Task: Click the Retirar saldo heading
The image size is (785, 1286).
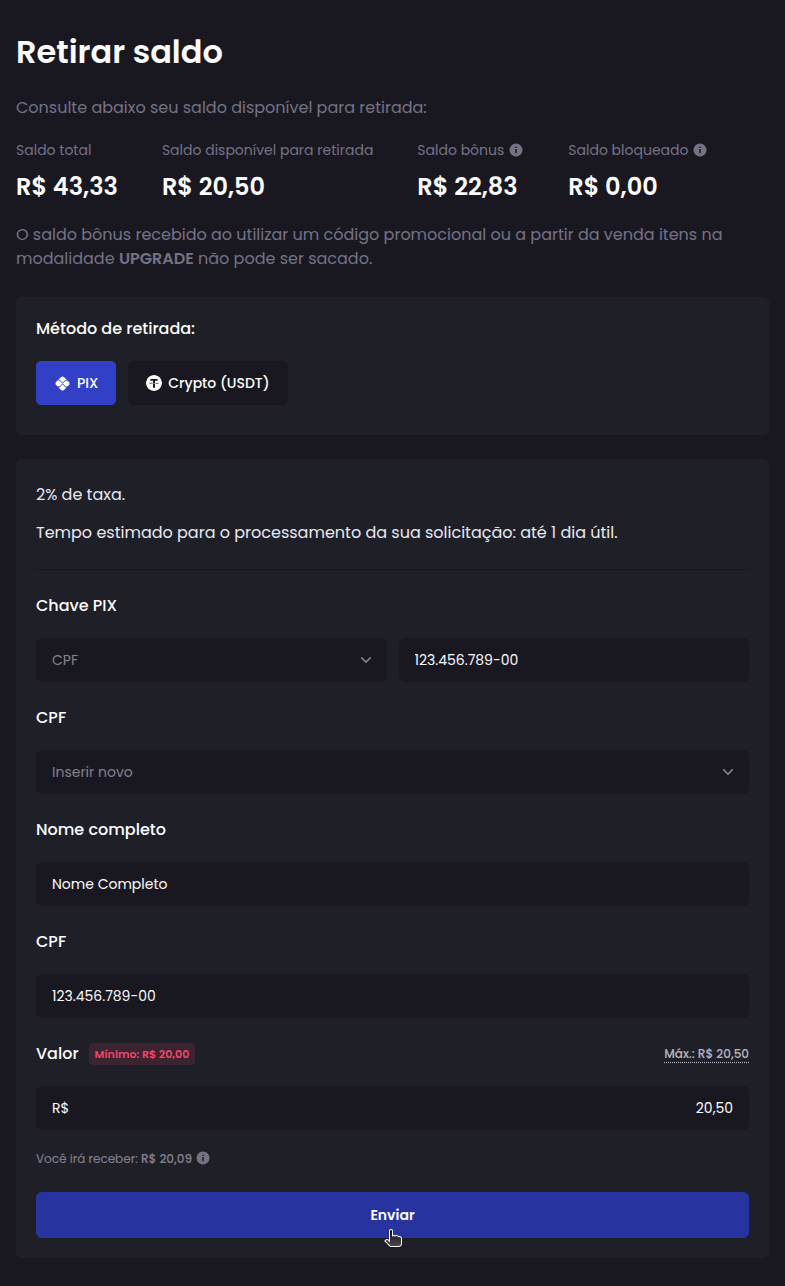Action: point(120,52)
